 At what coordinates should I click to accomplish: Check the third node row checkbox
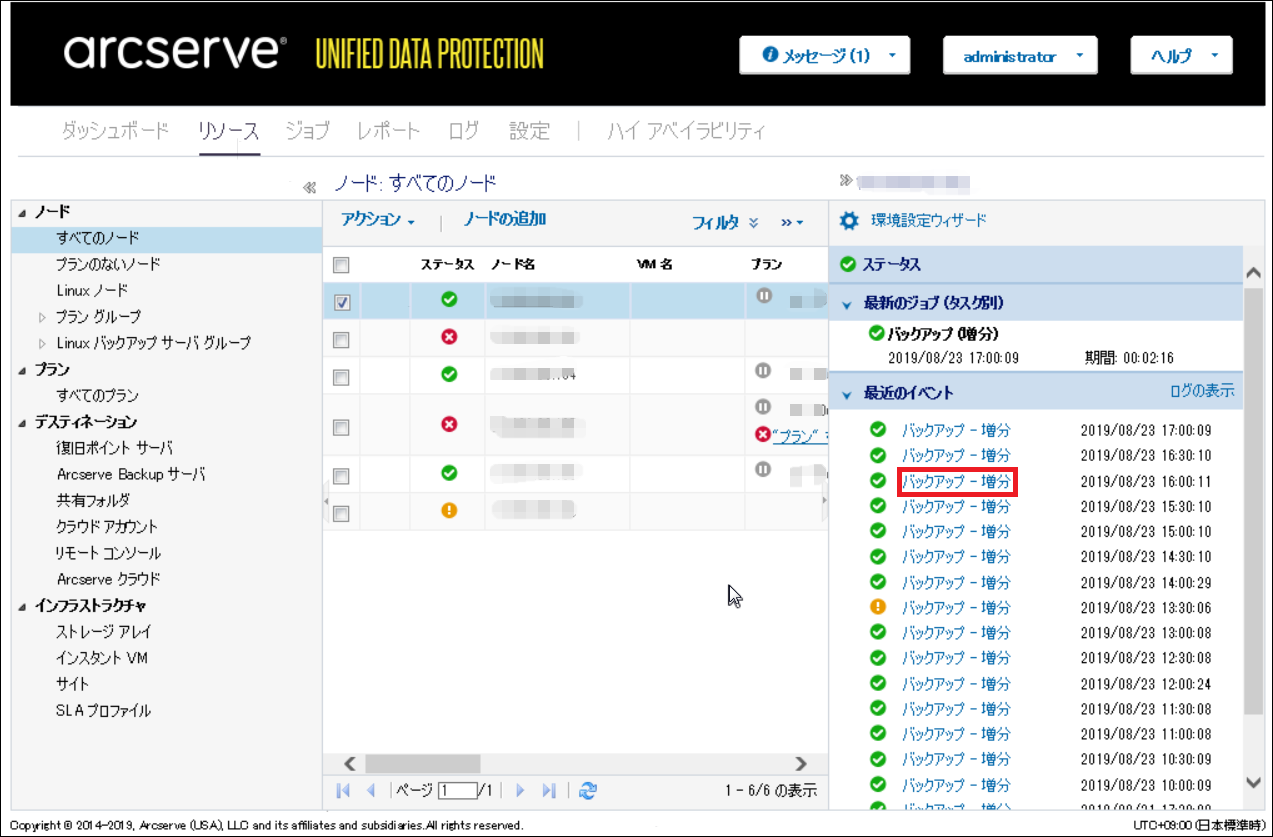341,378
